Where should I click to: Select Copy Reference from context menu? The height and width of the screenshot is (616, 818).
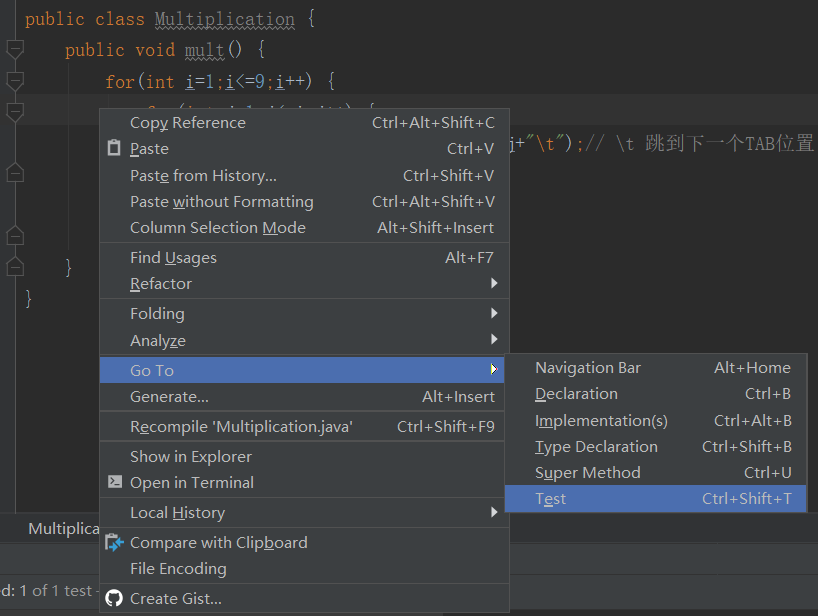(304, 123)
